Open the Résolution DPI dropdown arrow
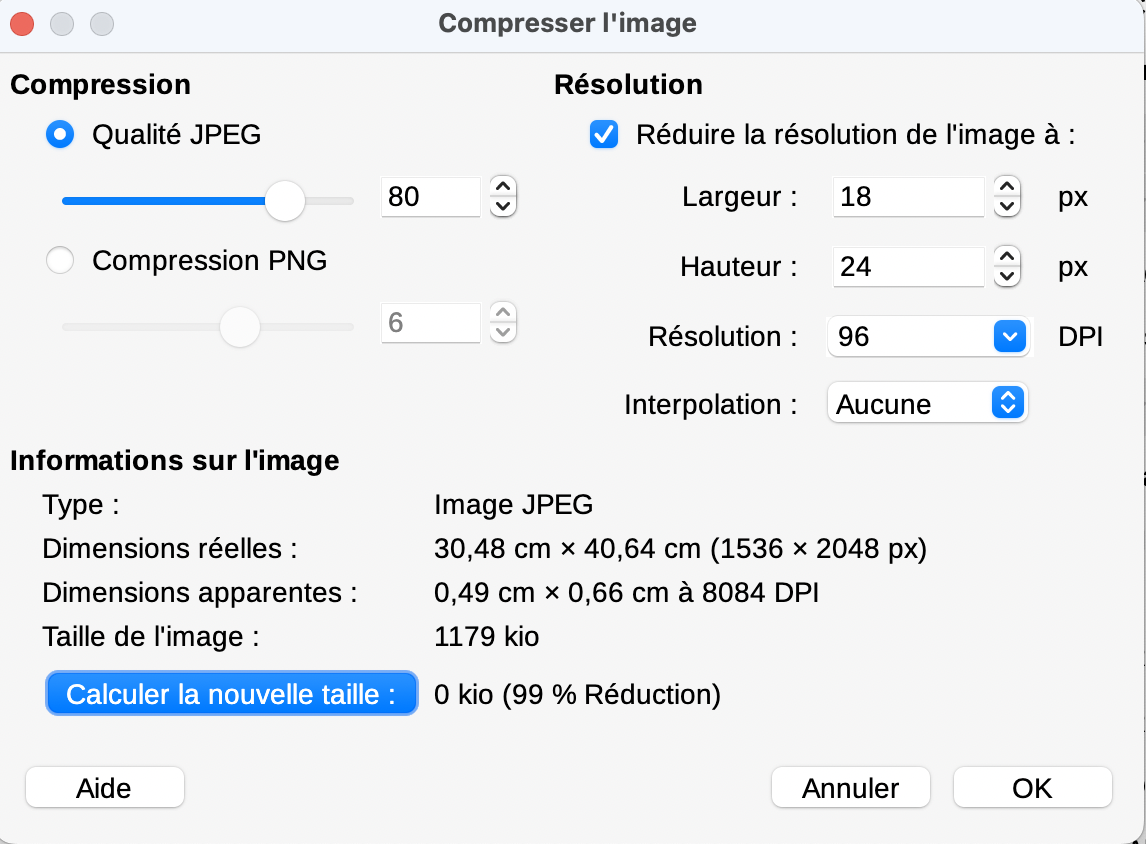The width and height of the screenshot is (1146, 844). coord(1009,337)
